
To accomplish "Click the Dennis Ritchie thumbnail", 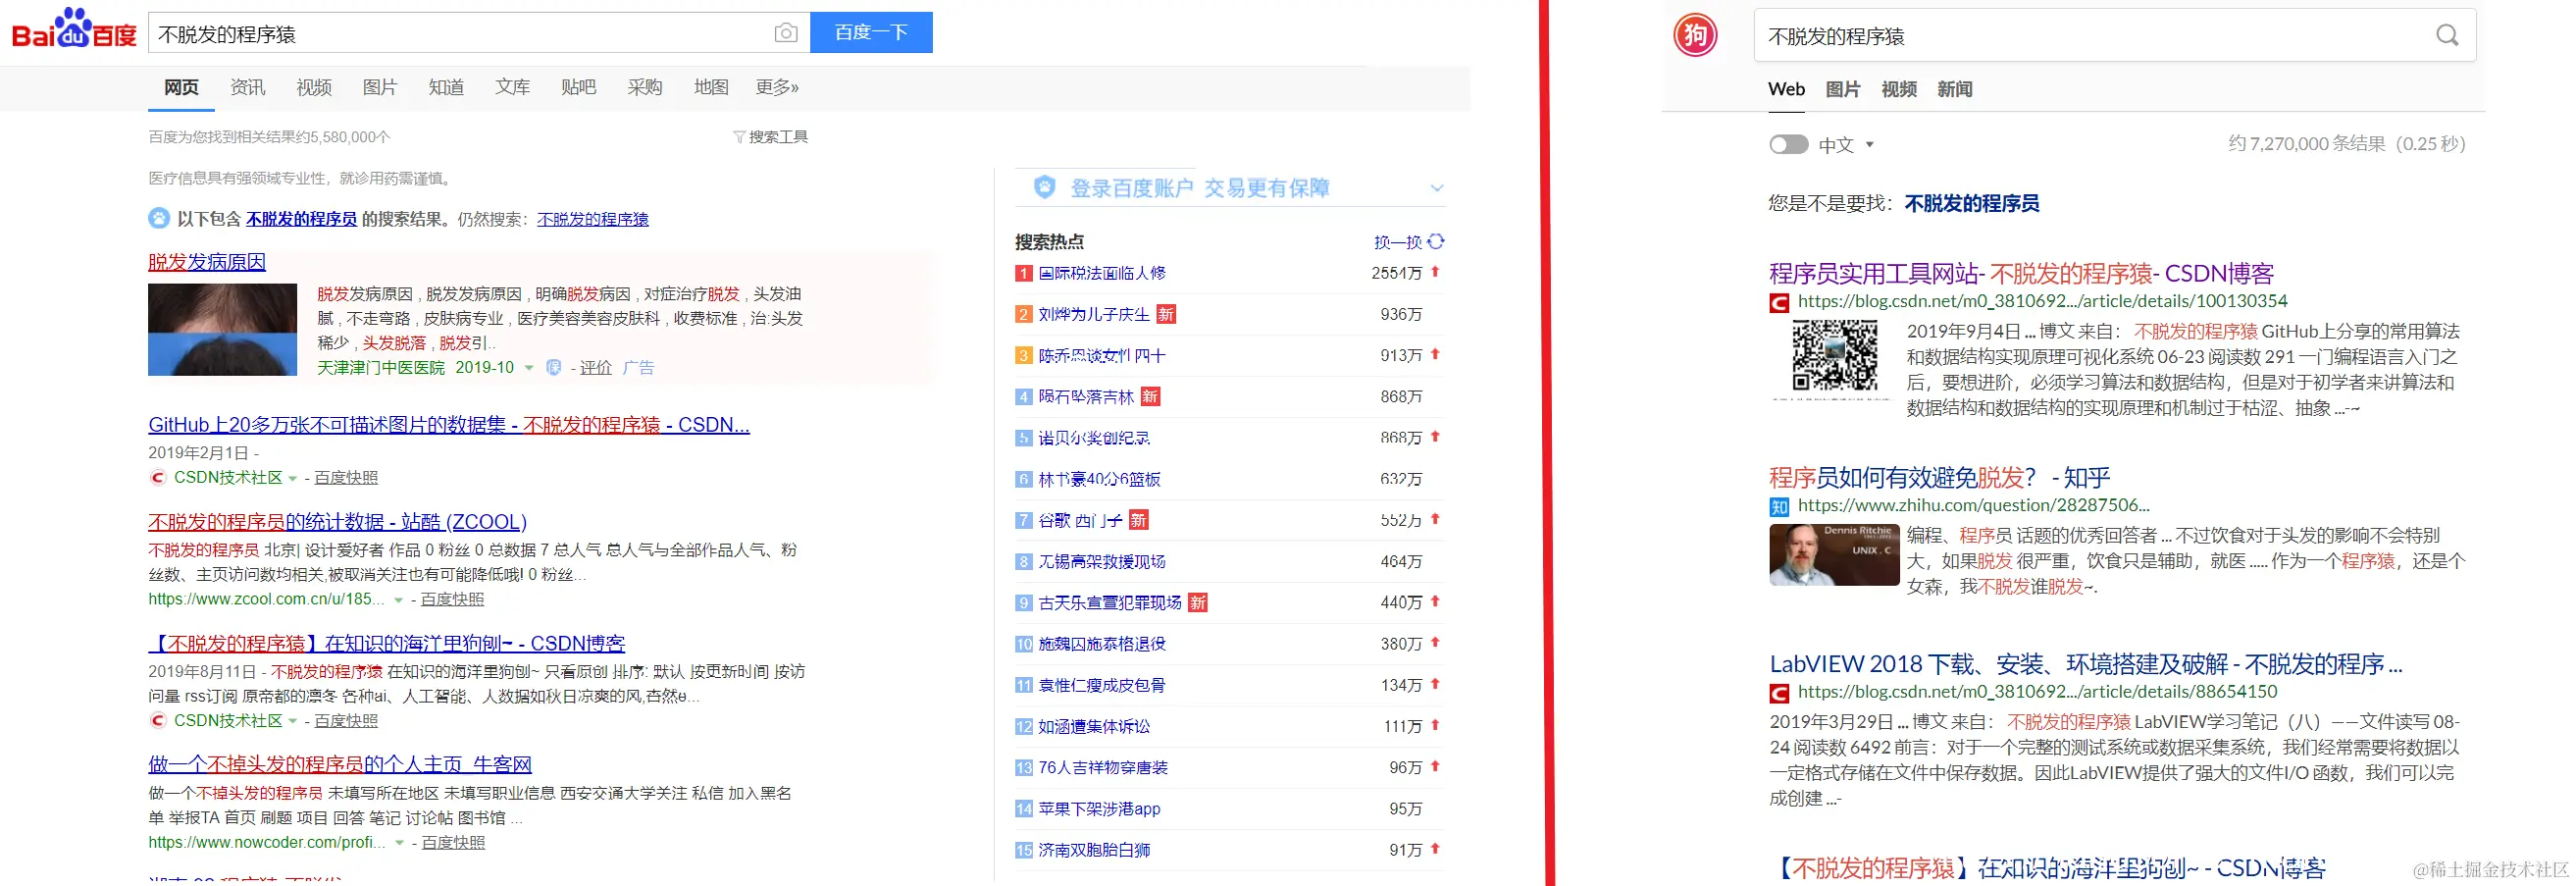I will click(1834, 554).
